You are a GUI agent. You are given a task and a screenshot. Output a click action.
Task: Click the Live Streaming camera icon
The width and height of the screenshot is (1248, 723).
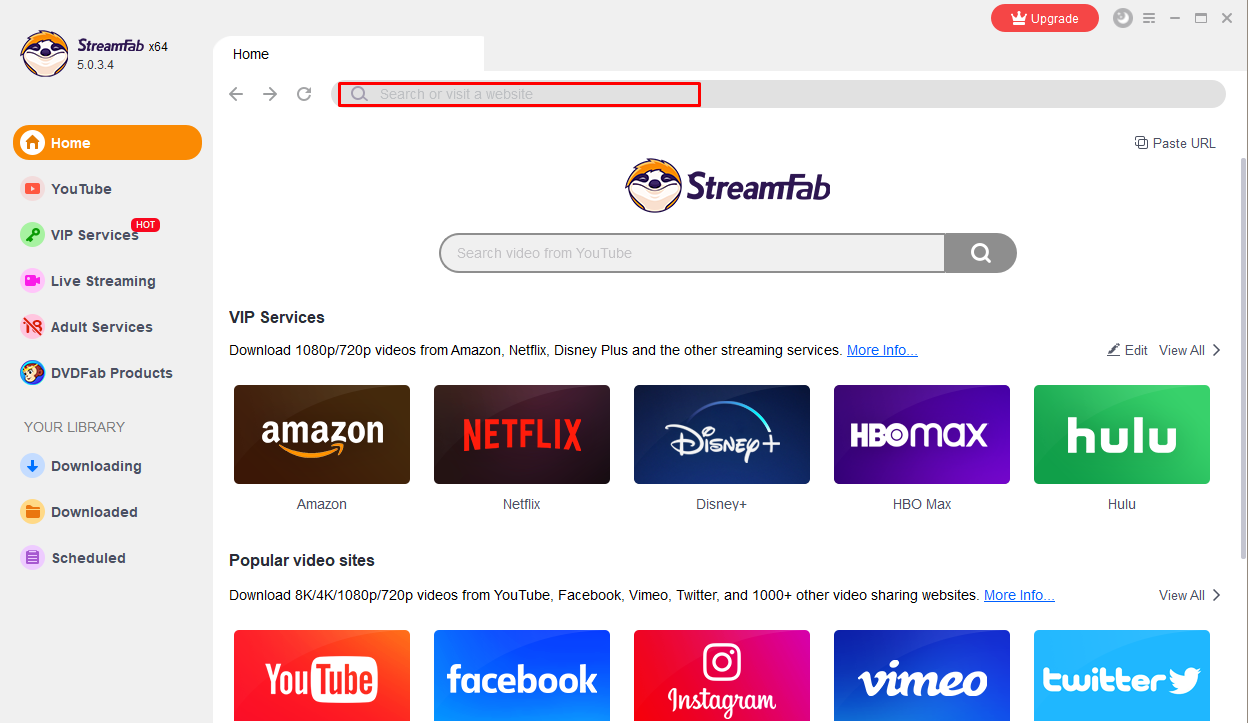pyautogui.click(x=33, y=281)
